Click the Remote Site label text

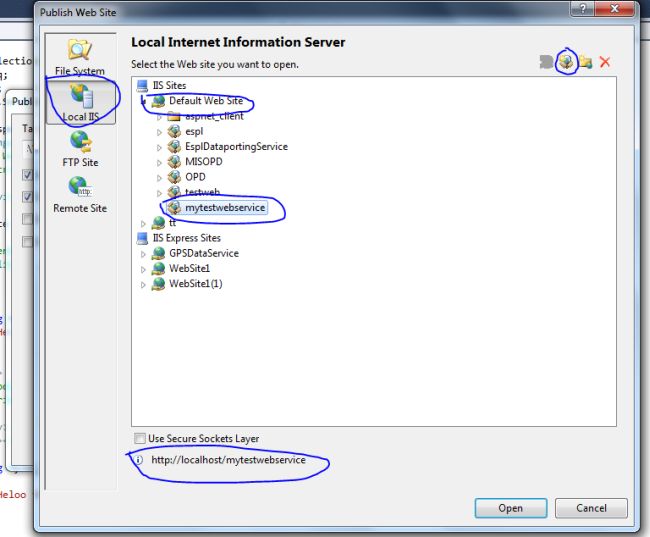coord(80,209)
